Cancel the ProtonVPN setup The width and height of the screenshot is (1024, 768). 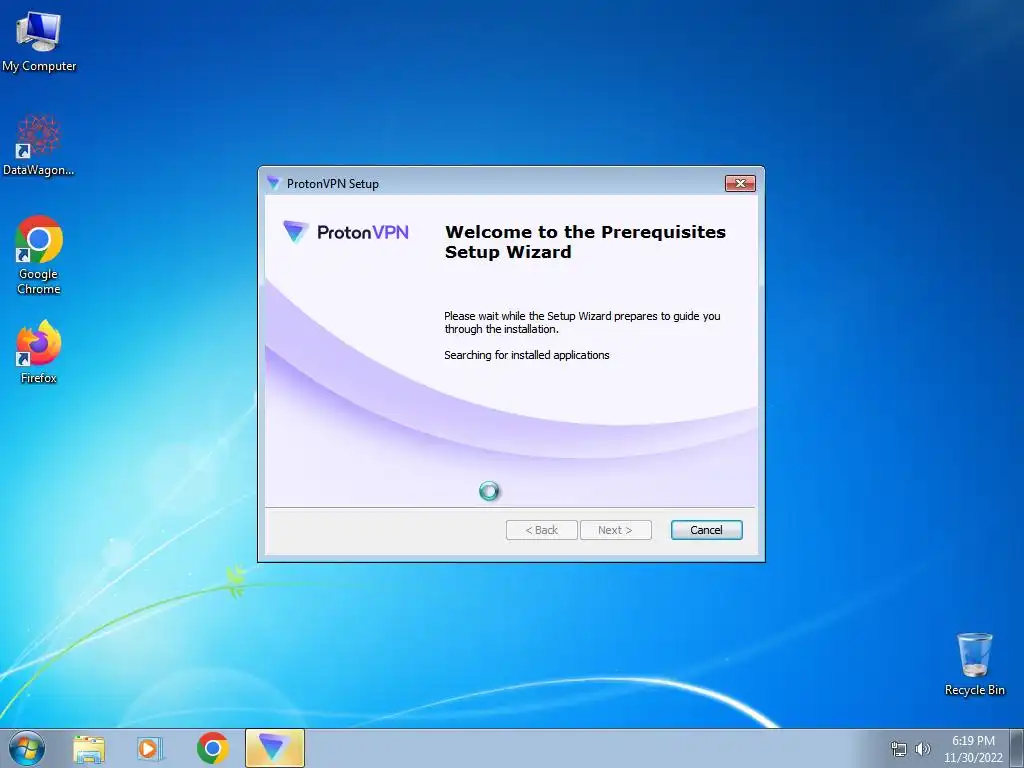[x=707, y=530]
